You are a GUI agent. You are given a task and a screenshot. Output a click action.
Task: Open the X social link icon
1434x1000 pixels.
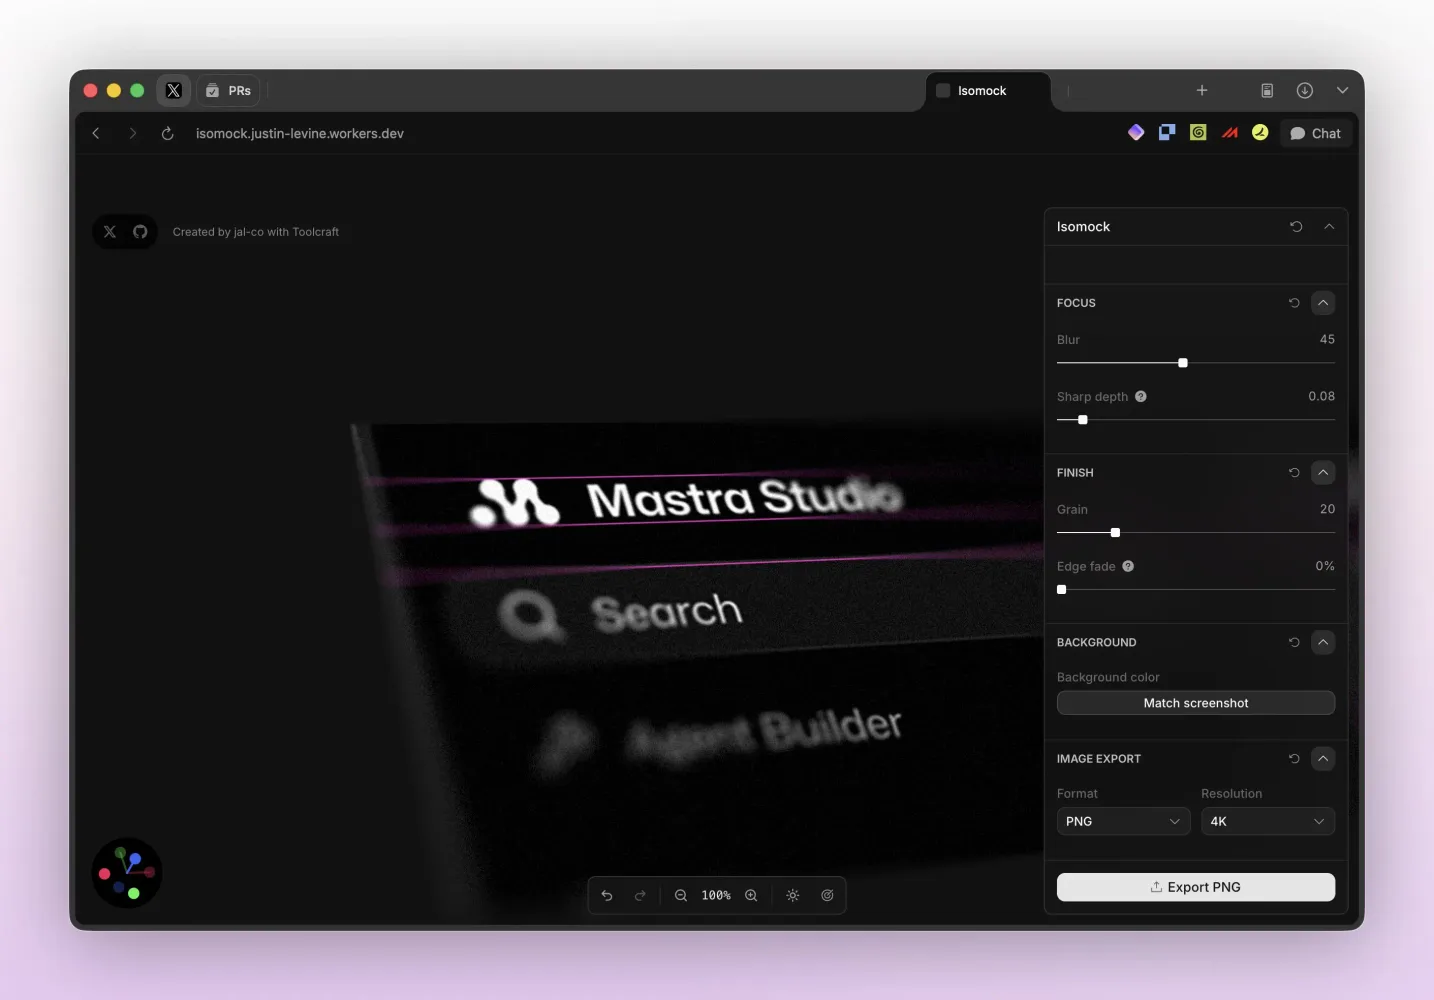[110, 232]
